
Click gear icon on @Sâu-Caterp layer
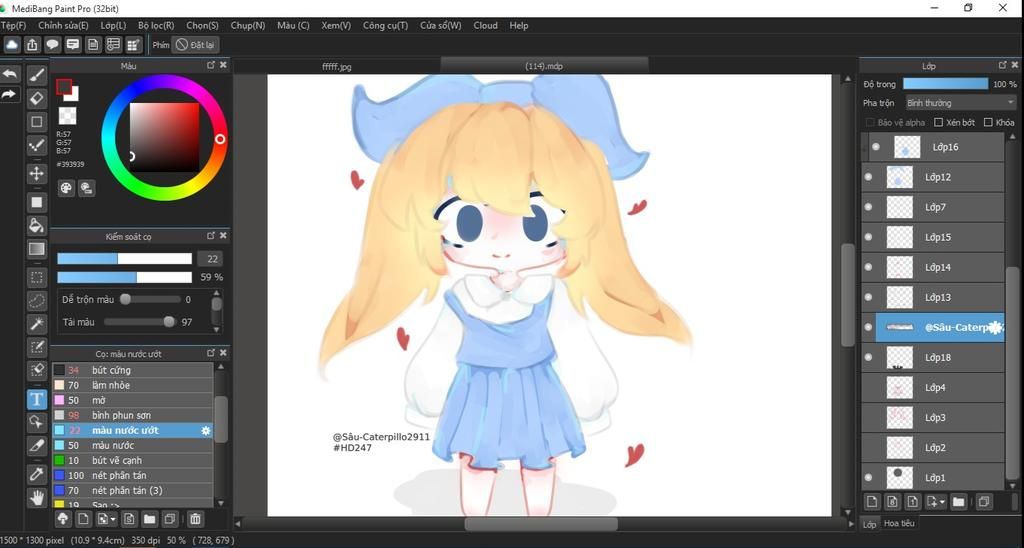point(995,327)
